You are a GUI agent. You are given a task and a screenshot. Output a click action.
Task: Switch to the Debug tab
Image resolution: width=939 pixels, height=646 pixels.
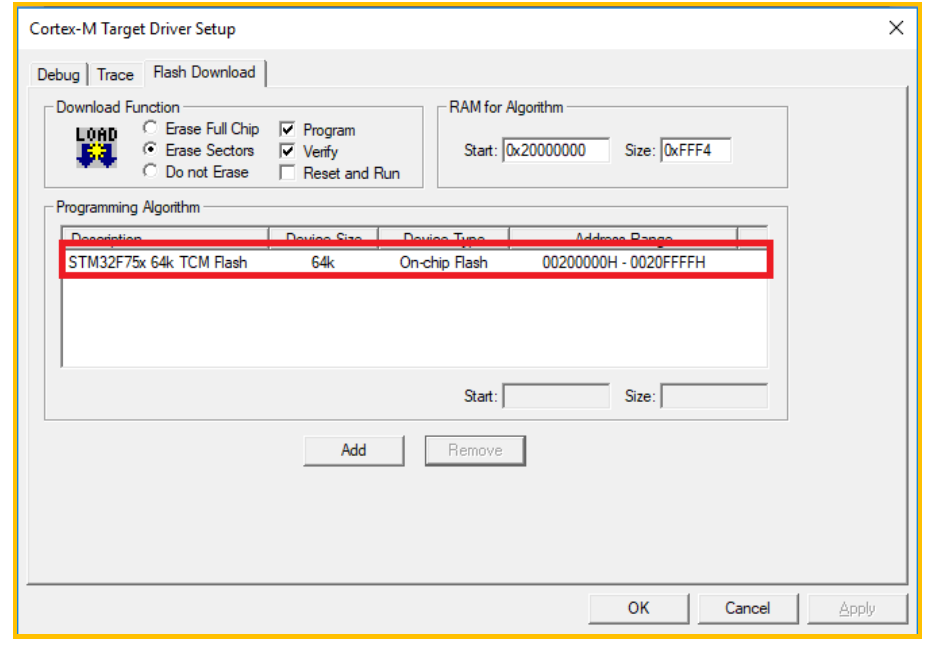58,75
